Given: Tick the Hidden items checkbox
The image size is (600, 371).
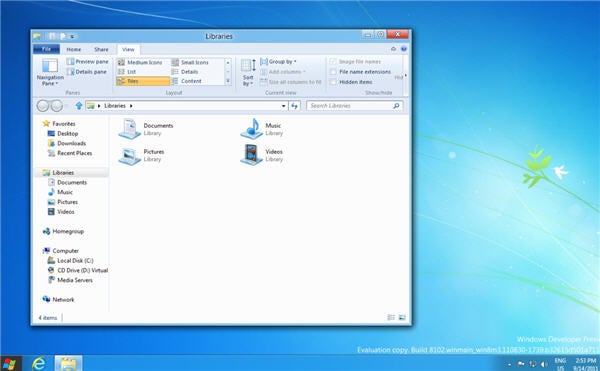Looking at the screenshot, I should 333,82.
